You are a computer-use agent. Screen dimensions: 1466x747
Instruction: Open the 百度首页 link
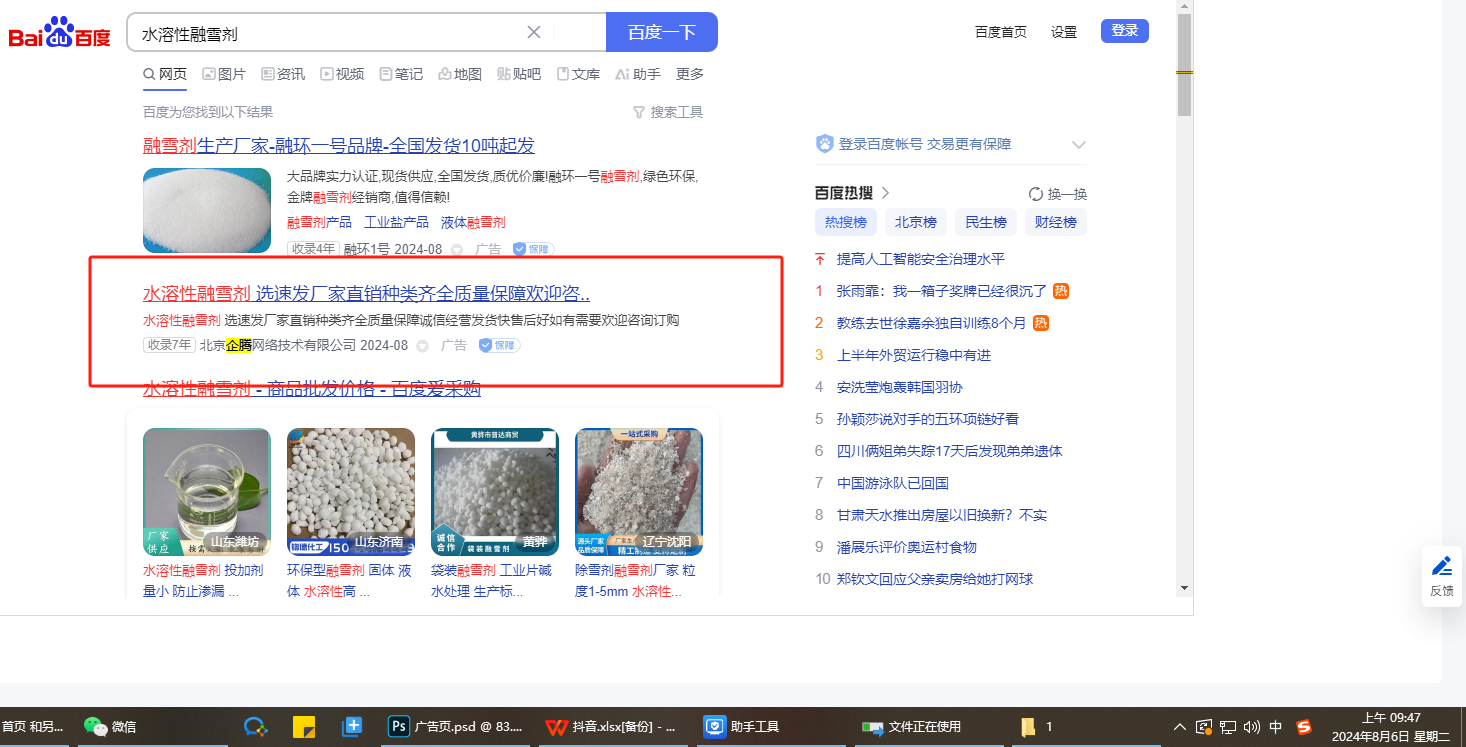click(x=1001, y=32)
